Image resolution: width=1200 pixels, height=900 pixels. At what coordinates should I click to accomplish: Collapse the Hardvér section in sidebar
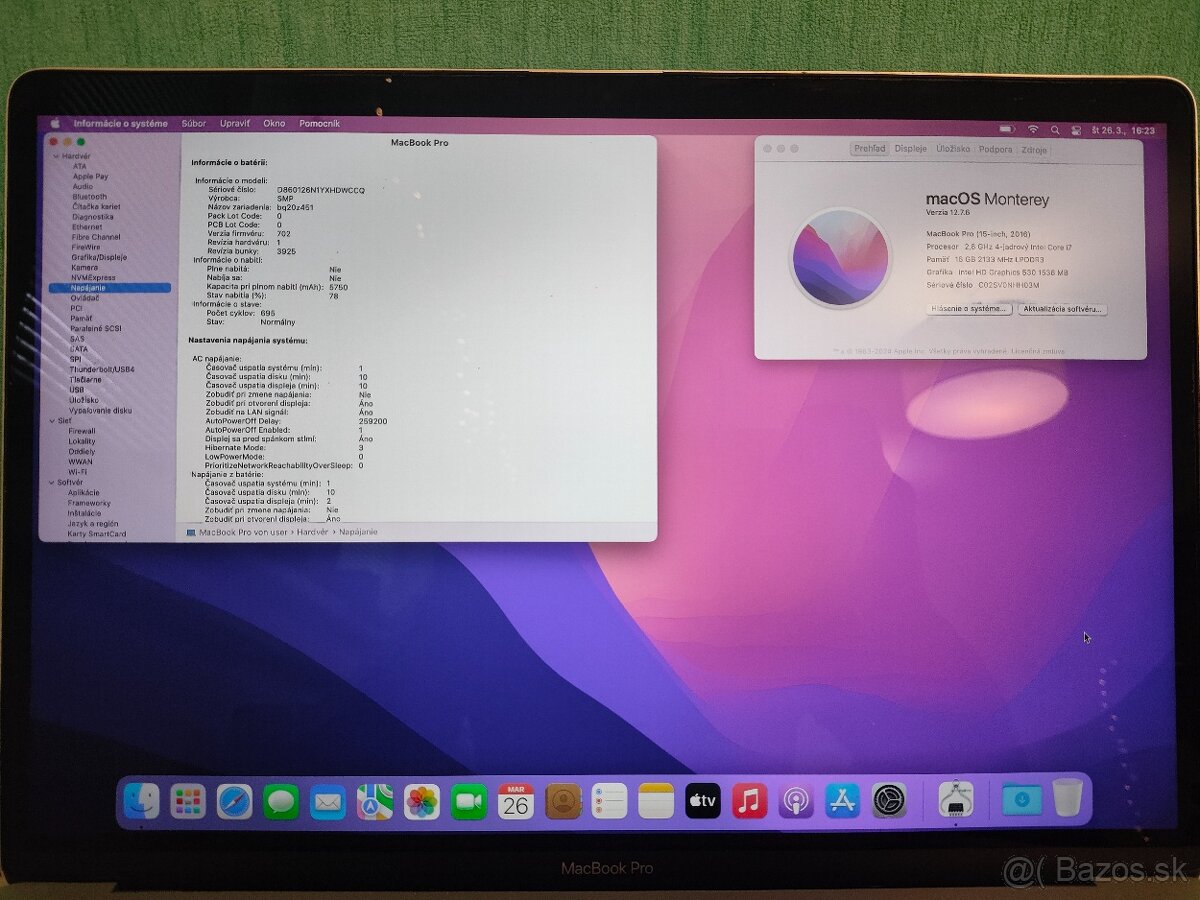pyautogui.click(x=57, y=156)
